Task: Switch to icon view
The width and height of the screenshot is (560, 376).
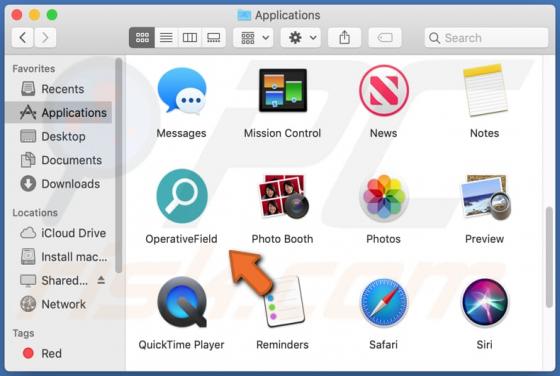Action: pos(142,37)
